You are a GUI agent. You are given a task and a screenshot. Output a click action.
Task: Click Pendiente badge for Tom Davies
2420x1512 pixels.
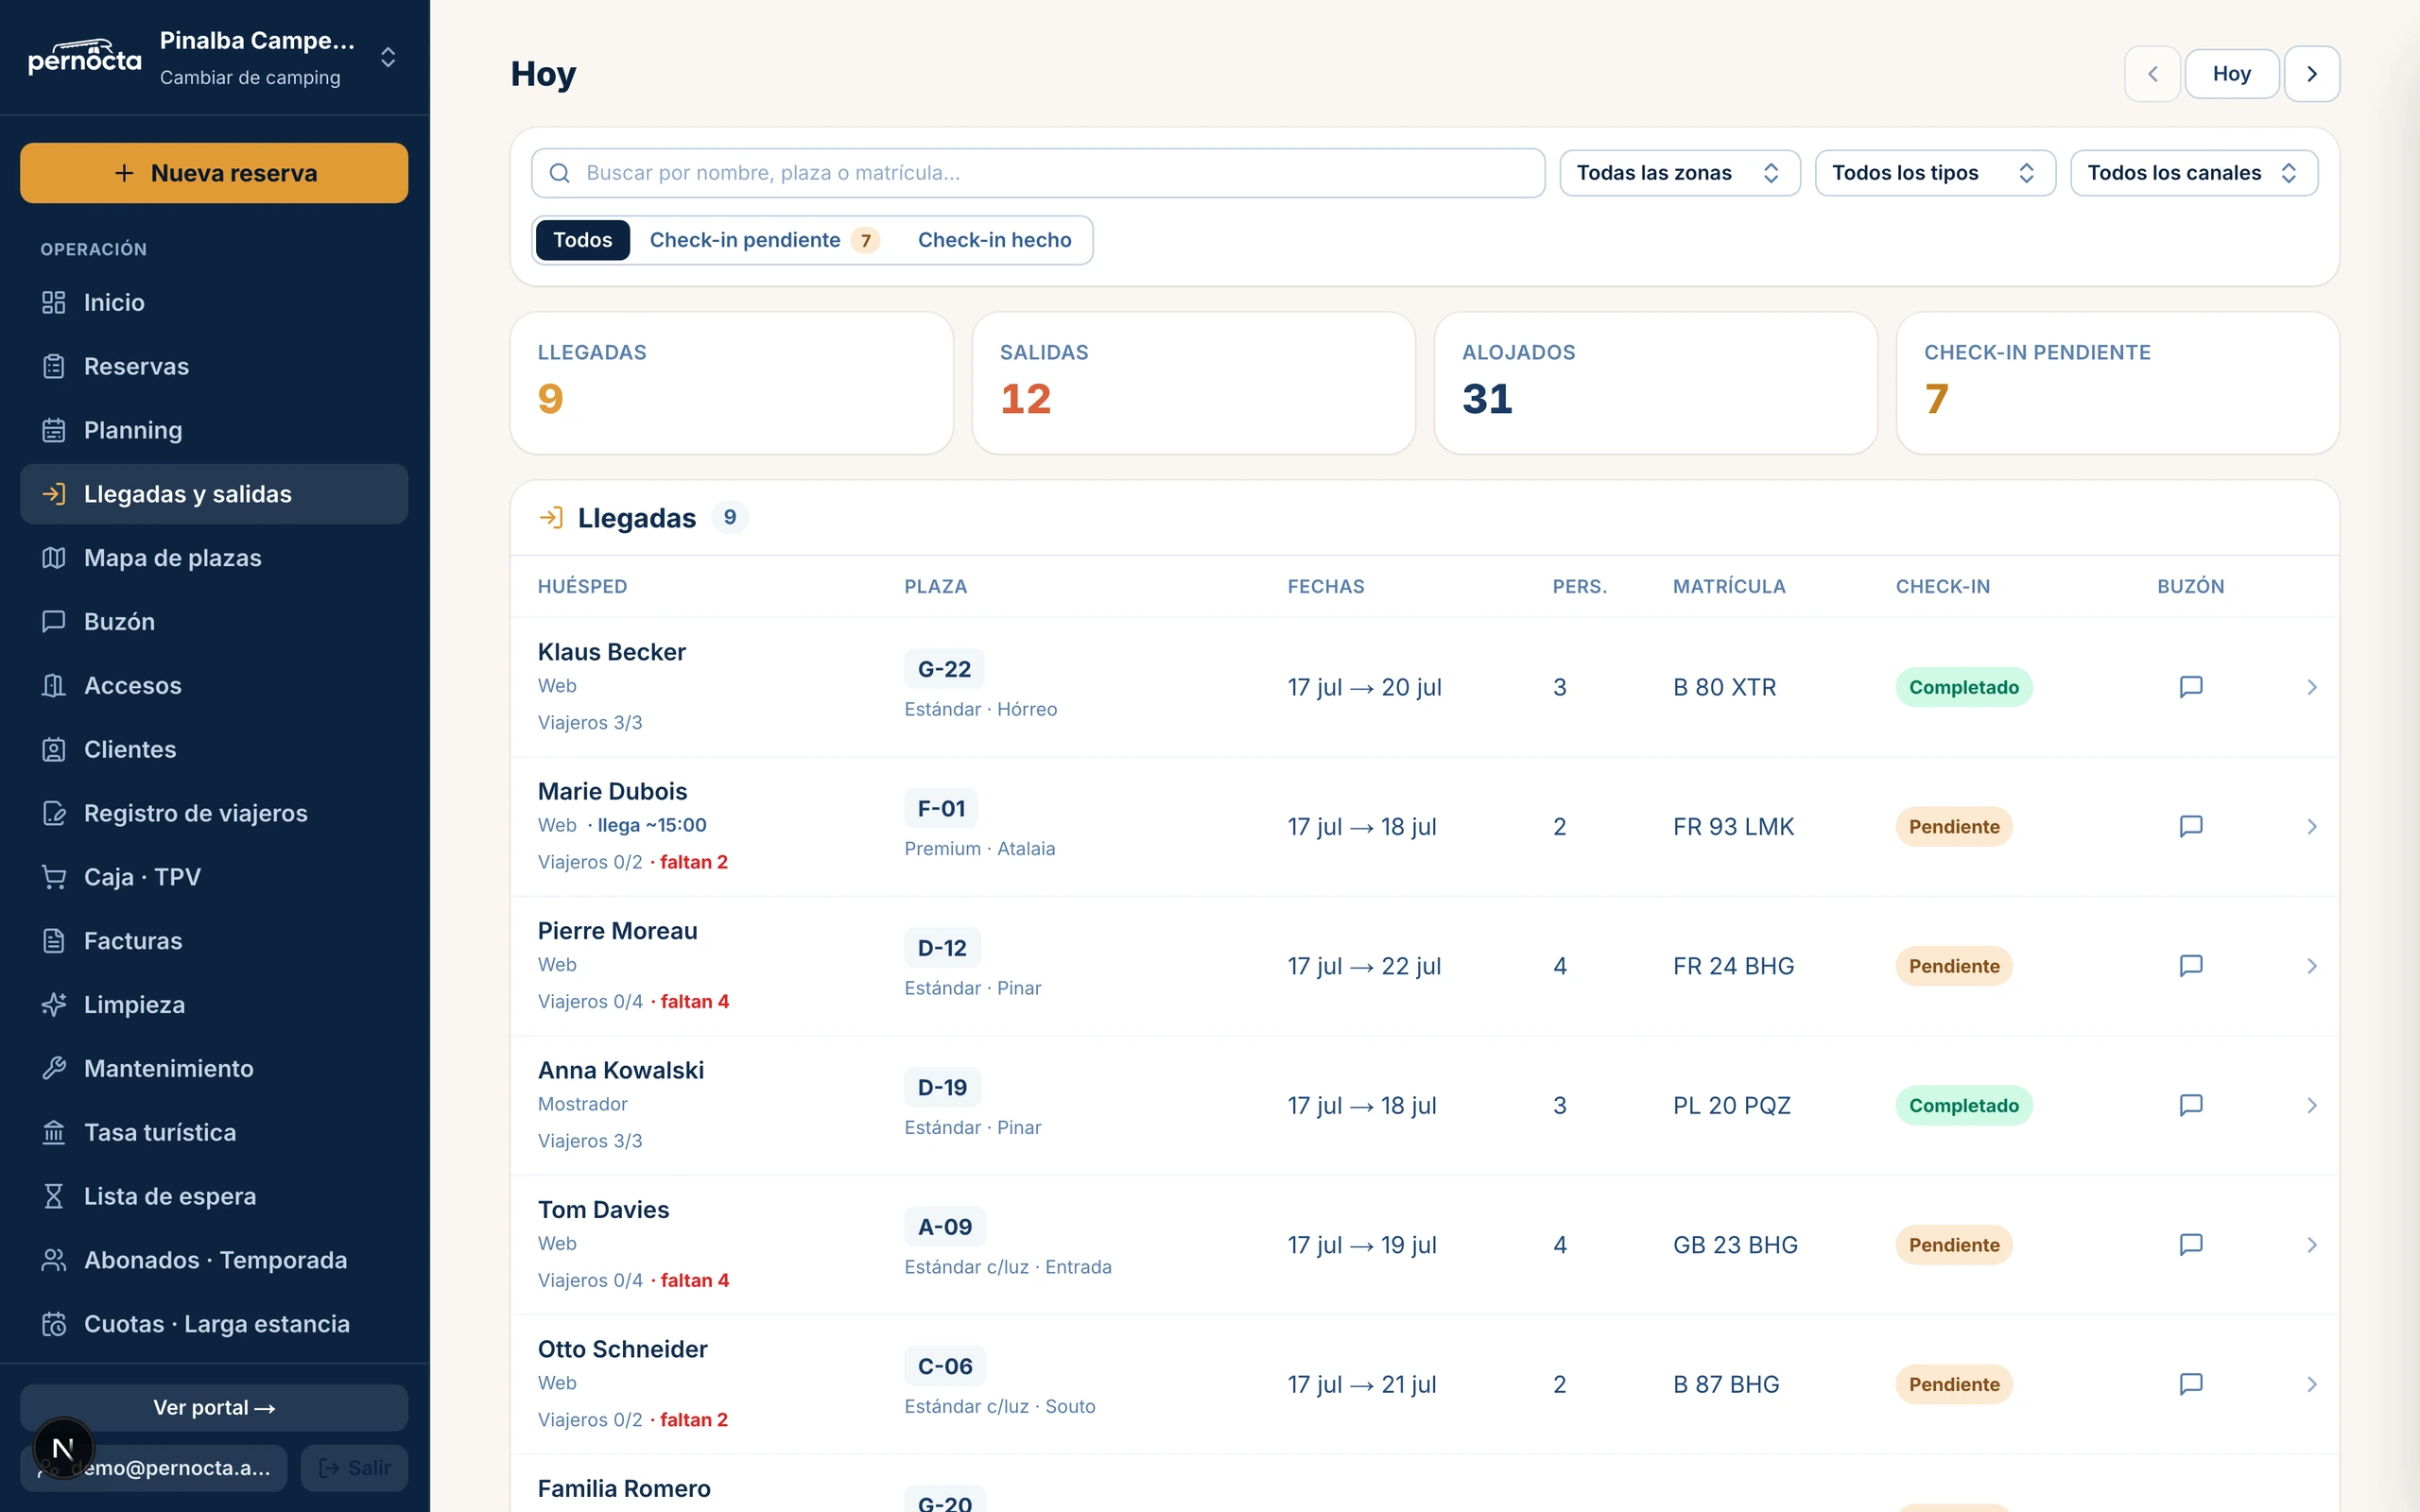click(1954, 1245)
